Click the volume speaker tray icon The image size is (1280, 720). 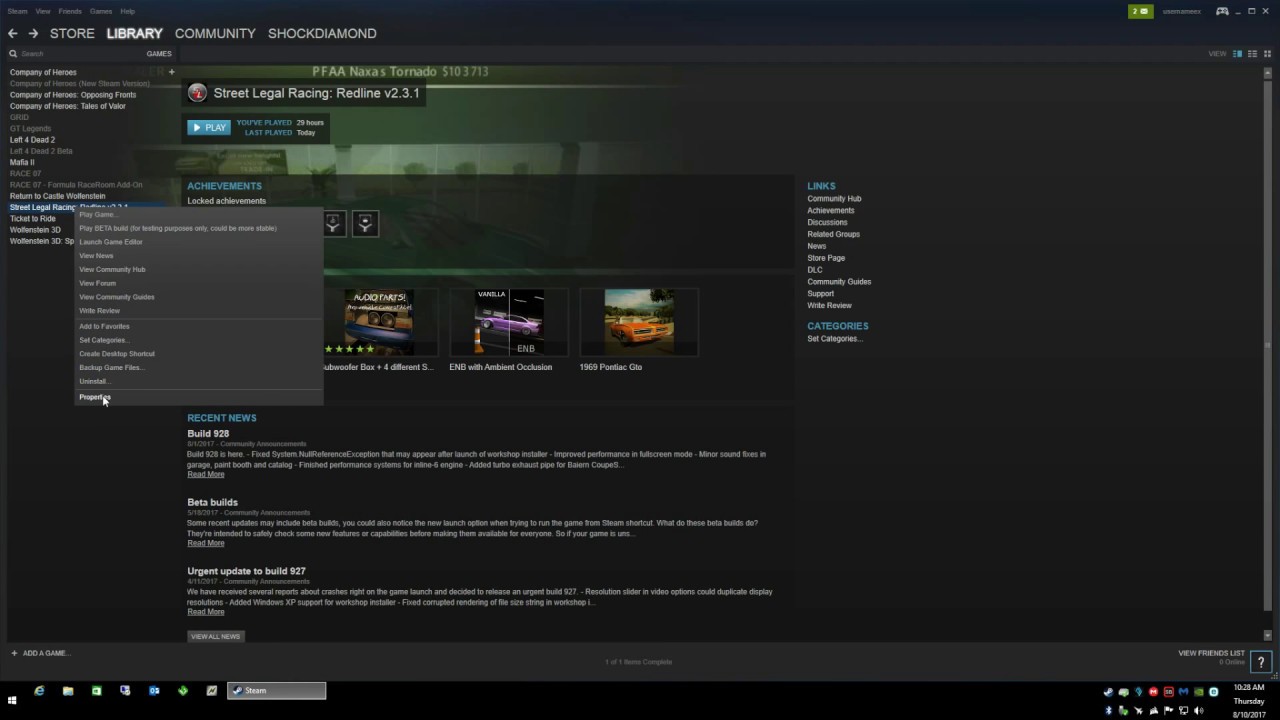click(x=1198, y=711)
